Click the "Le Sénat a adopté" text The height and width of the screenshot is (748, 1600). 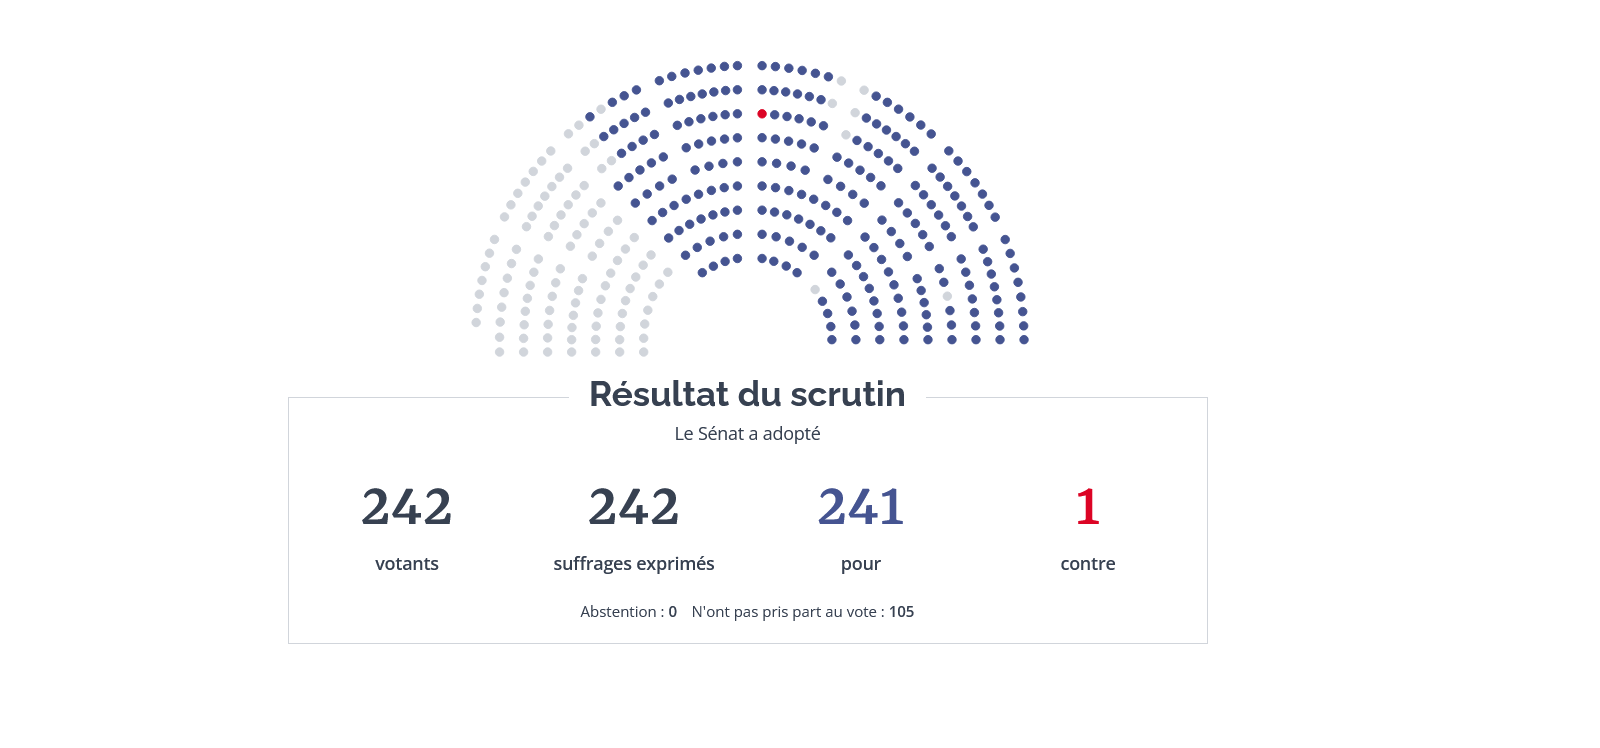click(747, 434)
